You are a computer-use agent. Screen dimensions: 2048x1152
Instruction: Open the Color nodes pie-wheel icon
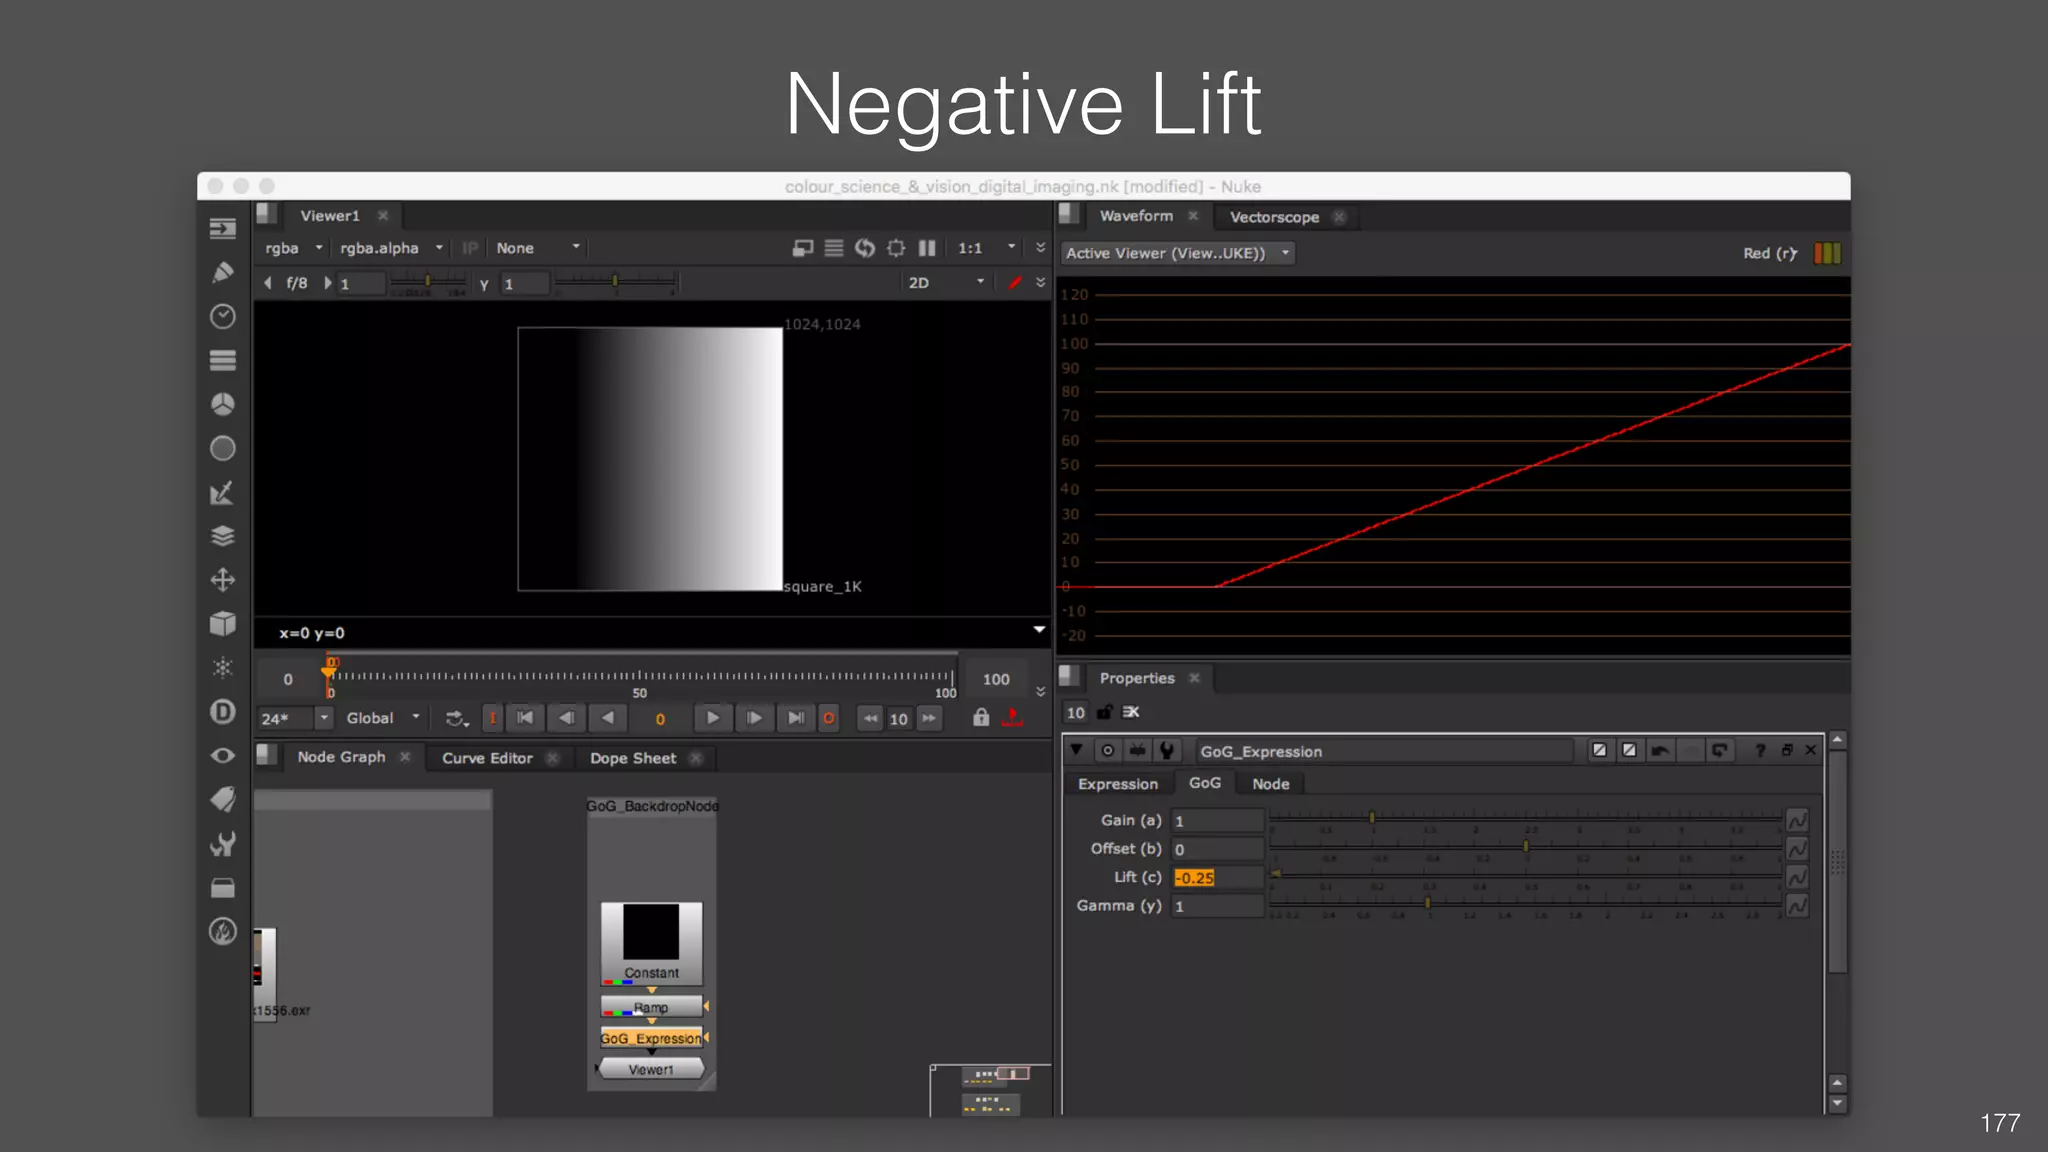pos(222,404)
